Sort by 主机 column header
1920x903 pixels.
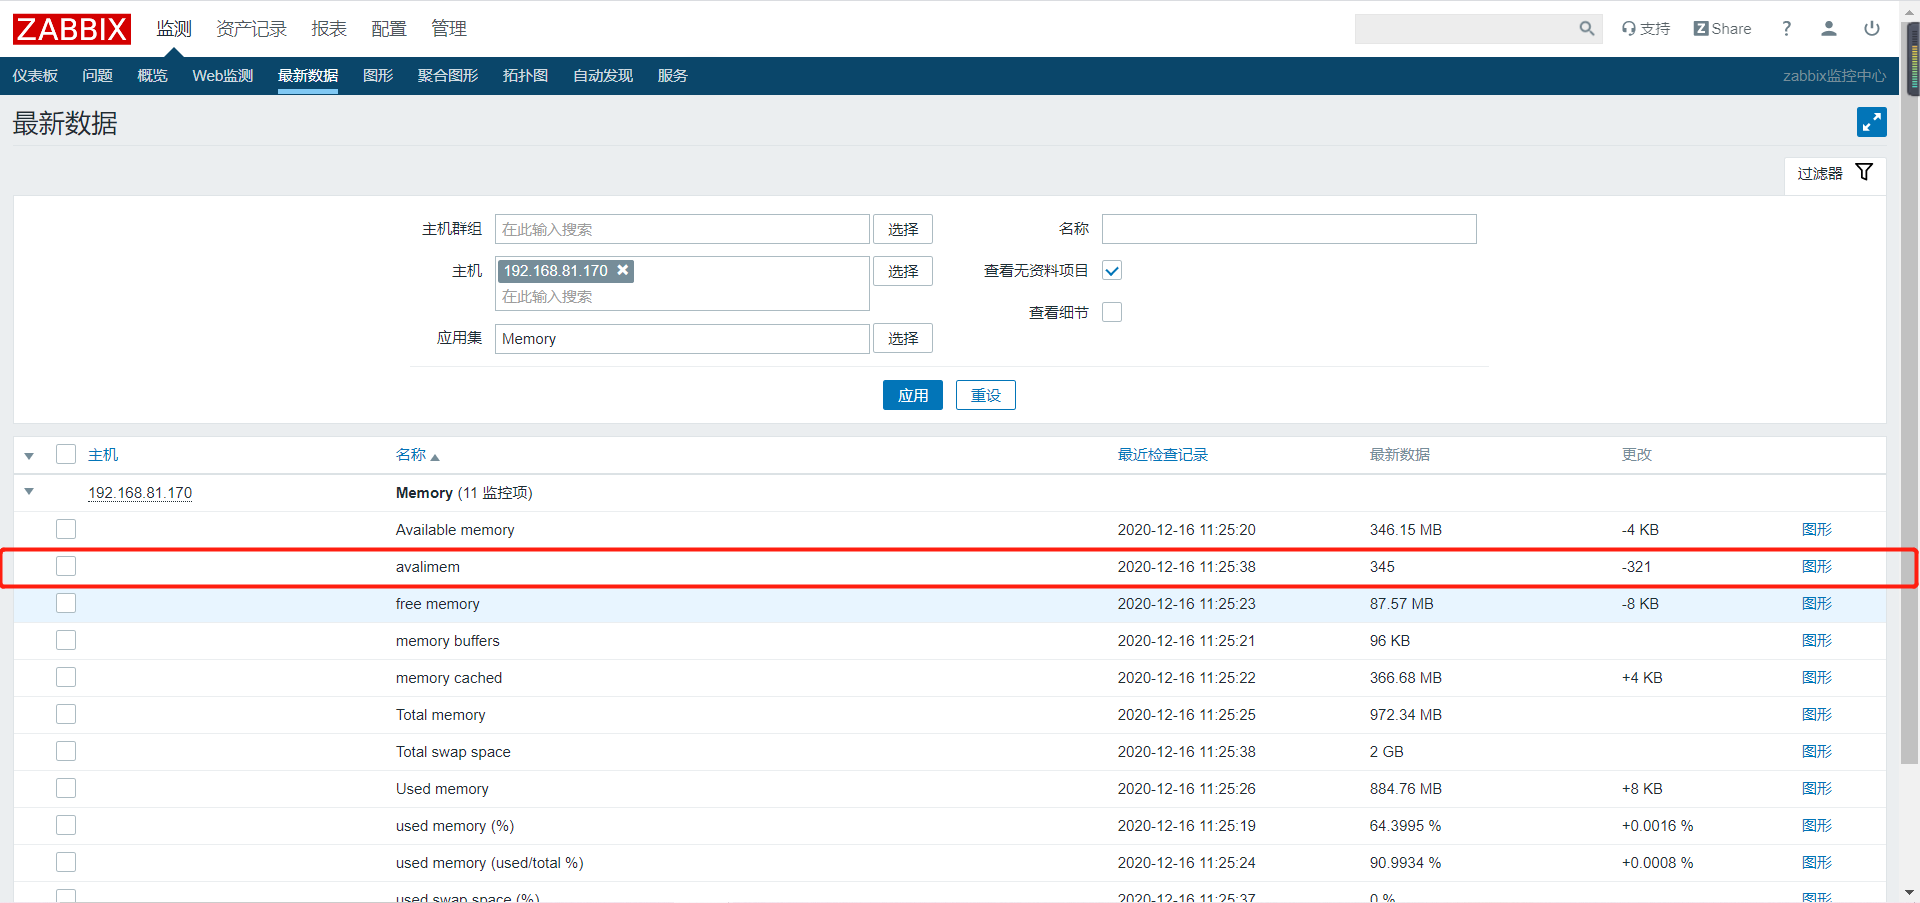point(103,455)
